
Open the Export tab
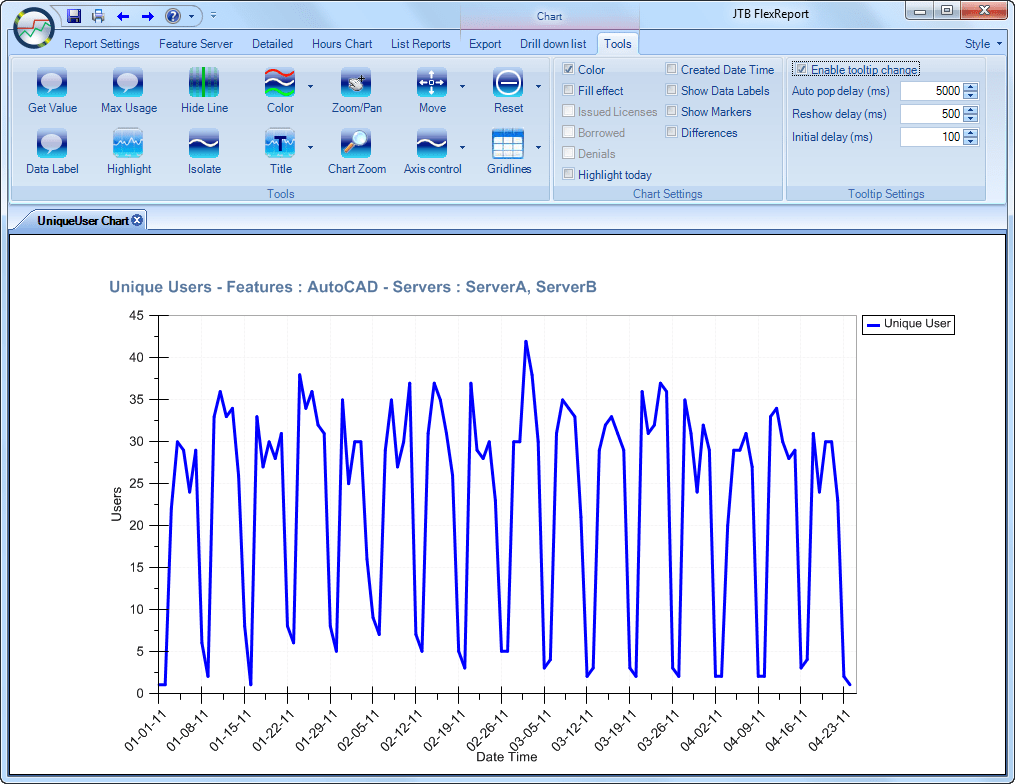pyautogui.click(x=485, y=44)
